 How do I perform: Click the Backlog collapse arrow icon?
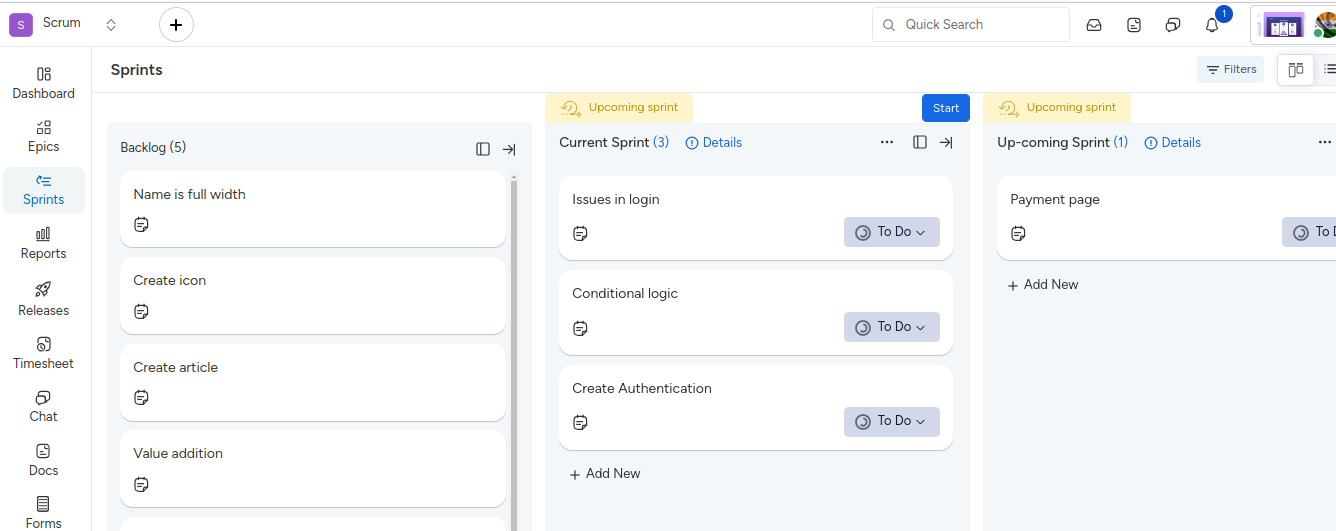tap(509, 149)
